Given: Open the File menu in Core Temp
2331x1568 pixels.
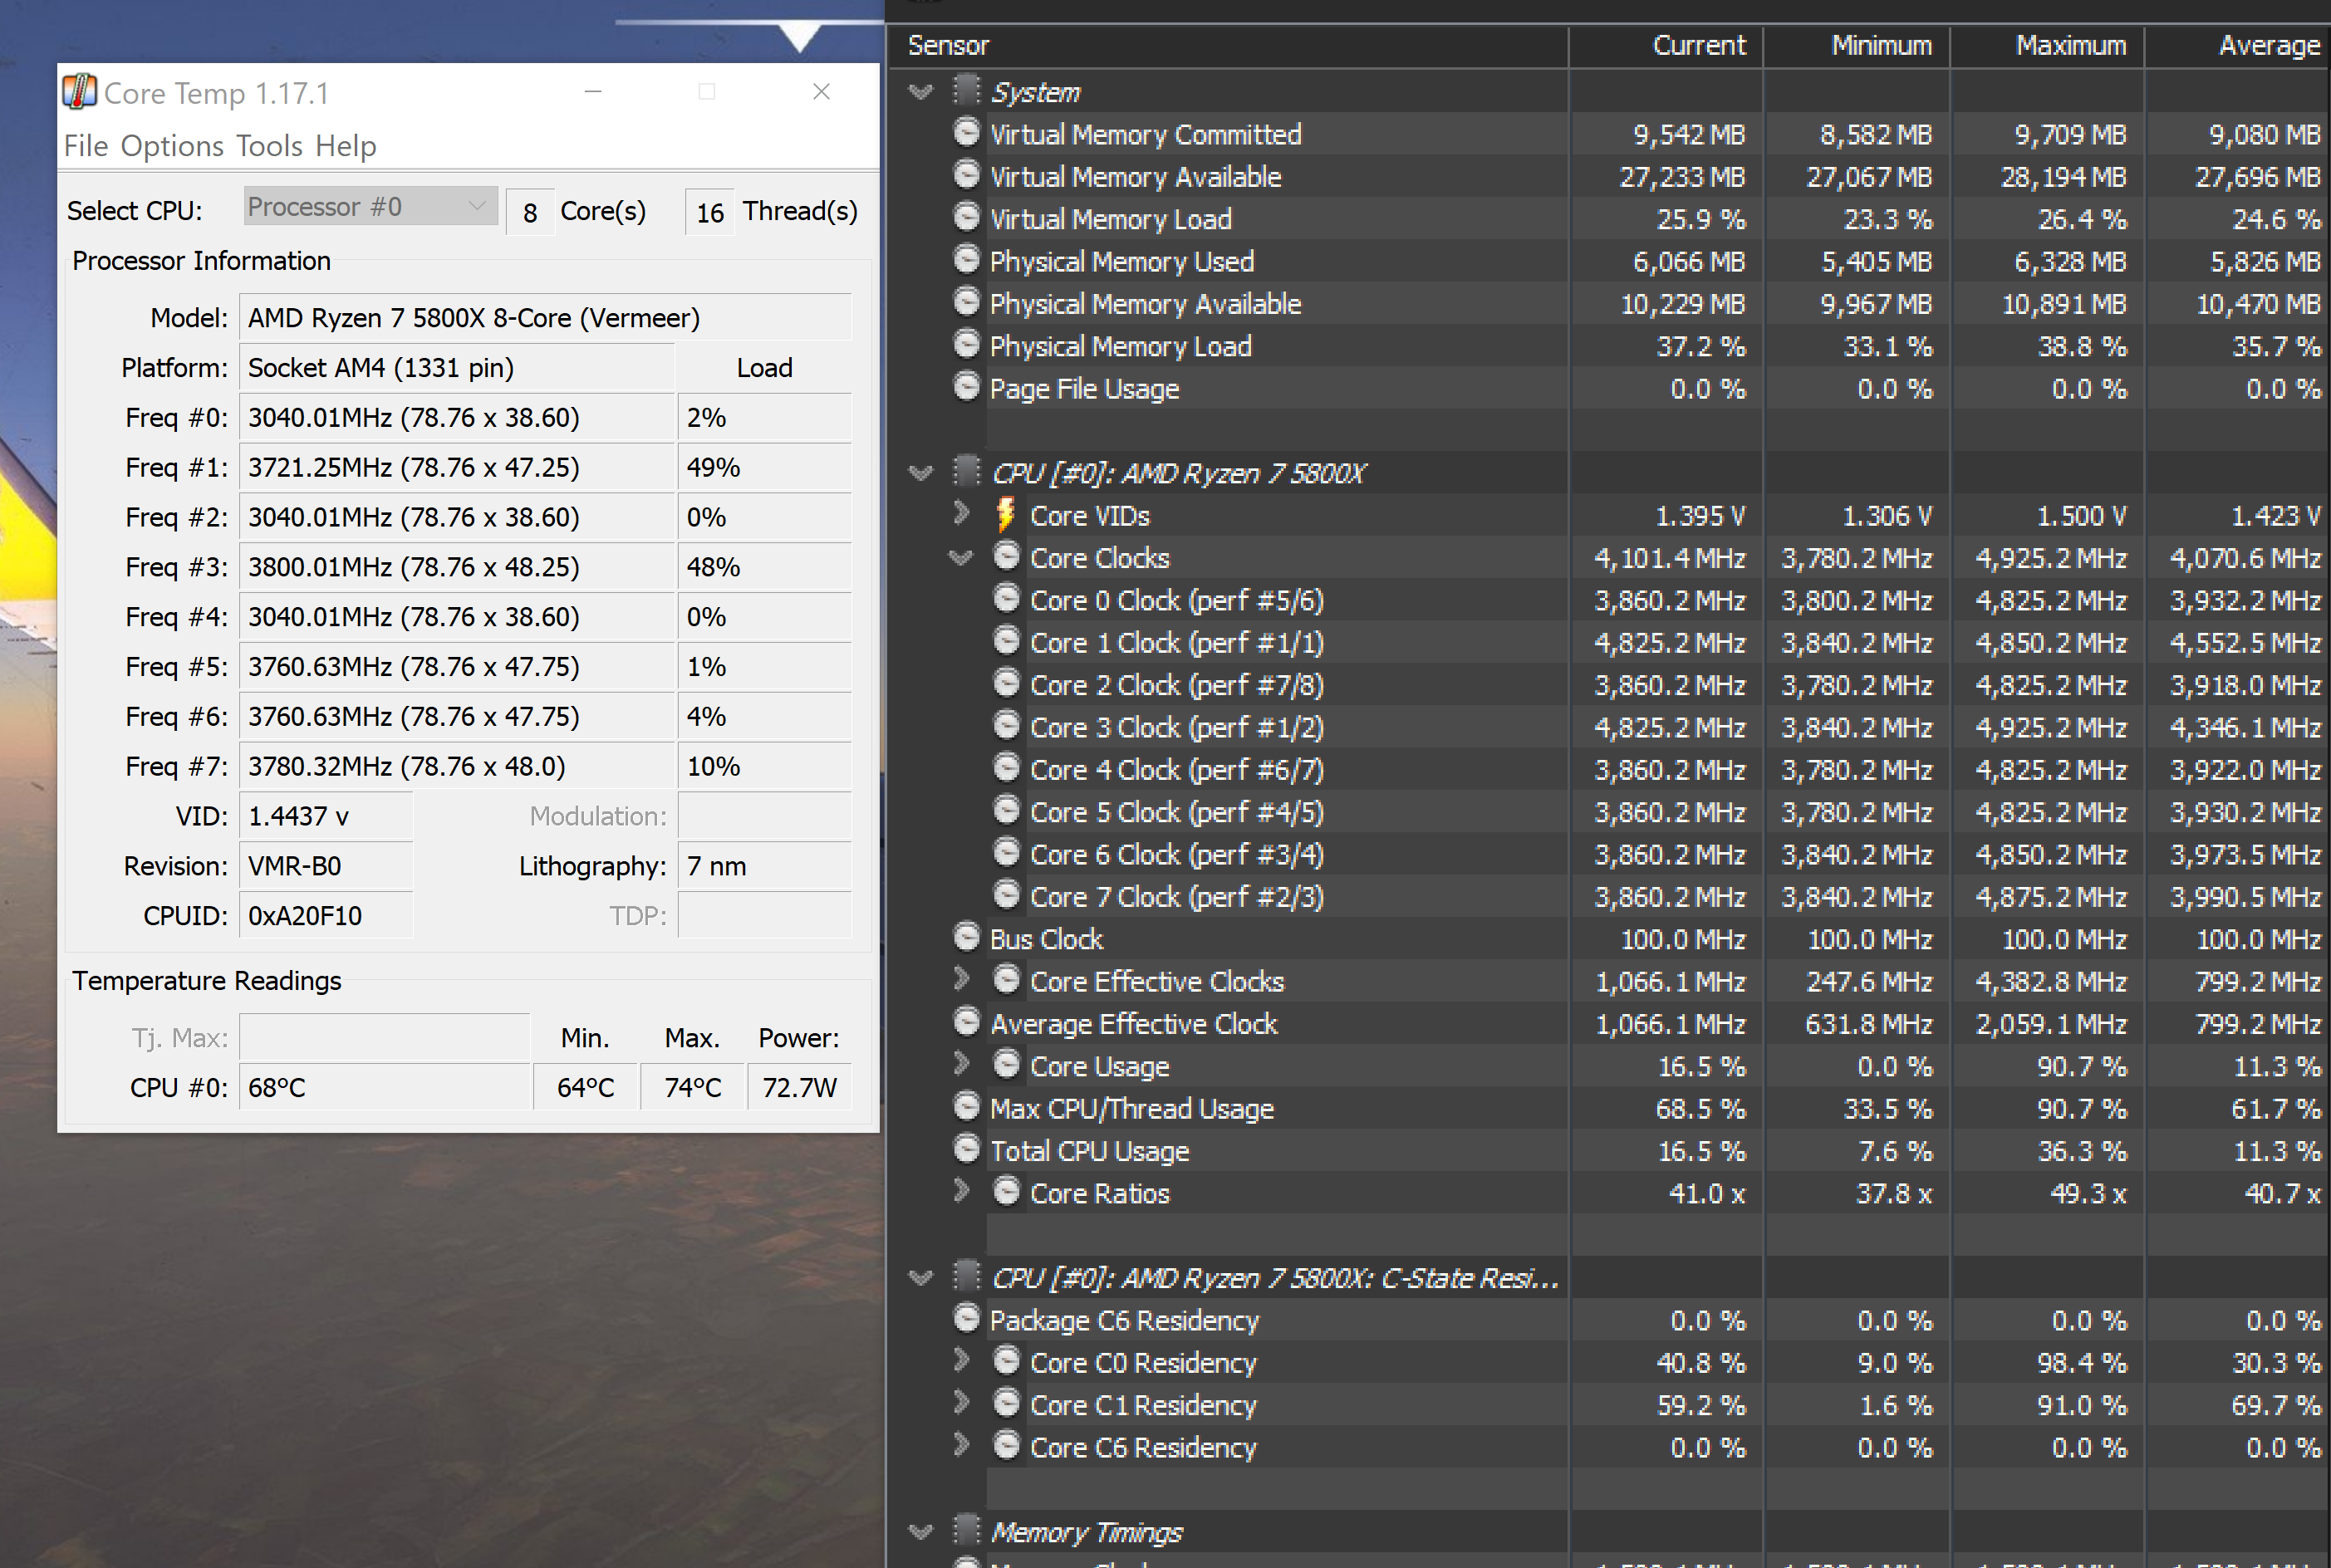Looking at the screenshot, I should pos(86,146).
